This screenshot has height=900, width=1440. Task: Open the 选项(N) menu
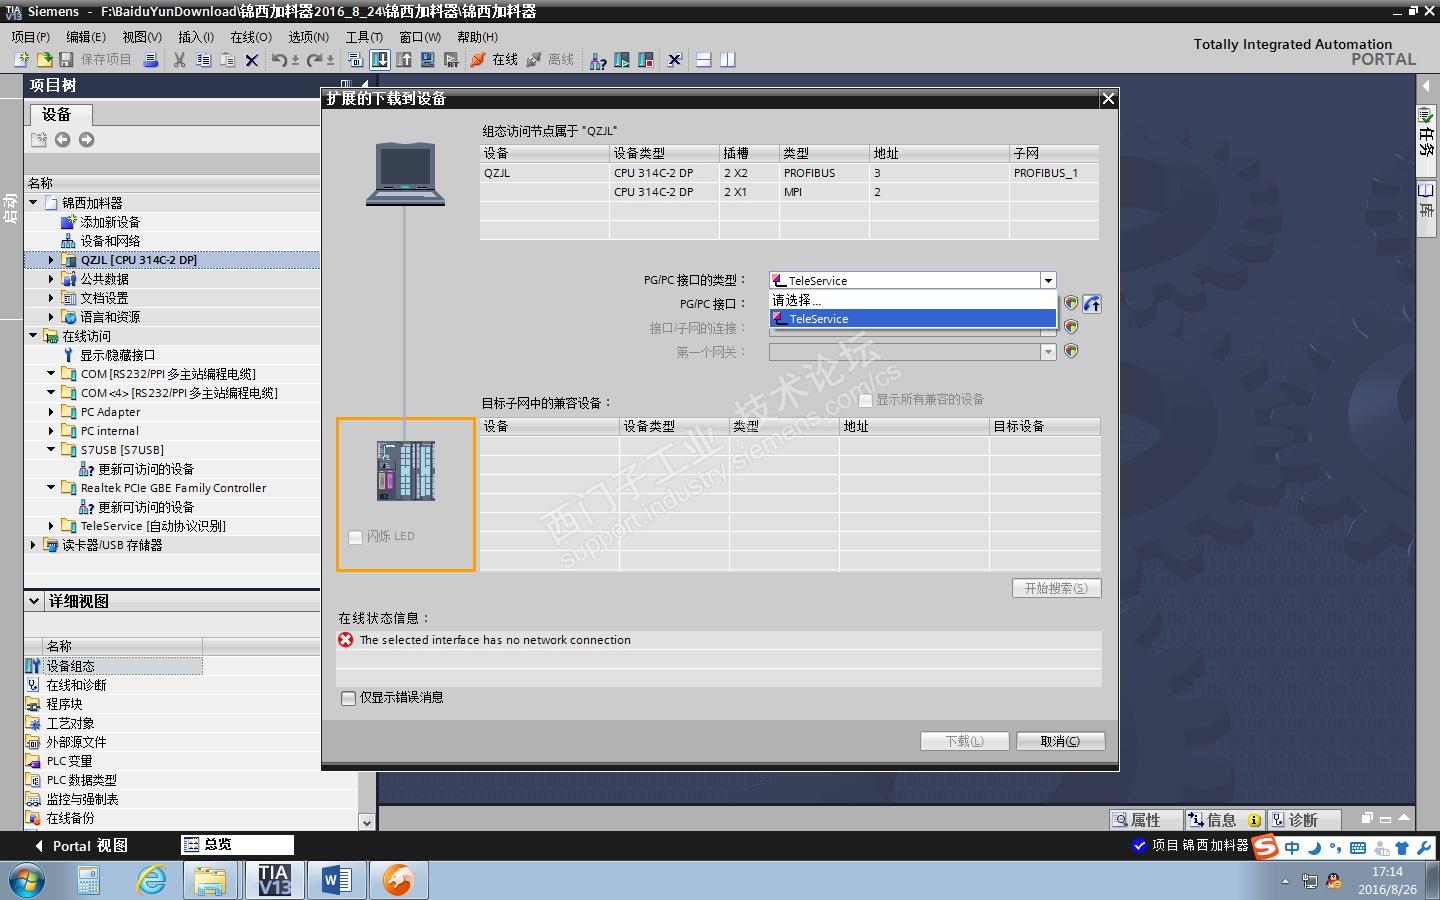pyautogui.click(x=309, y=37)
